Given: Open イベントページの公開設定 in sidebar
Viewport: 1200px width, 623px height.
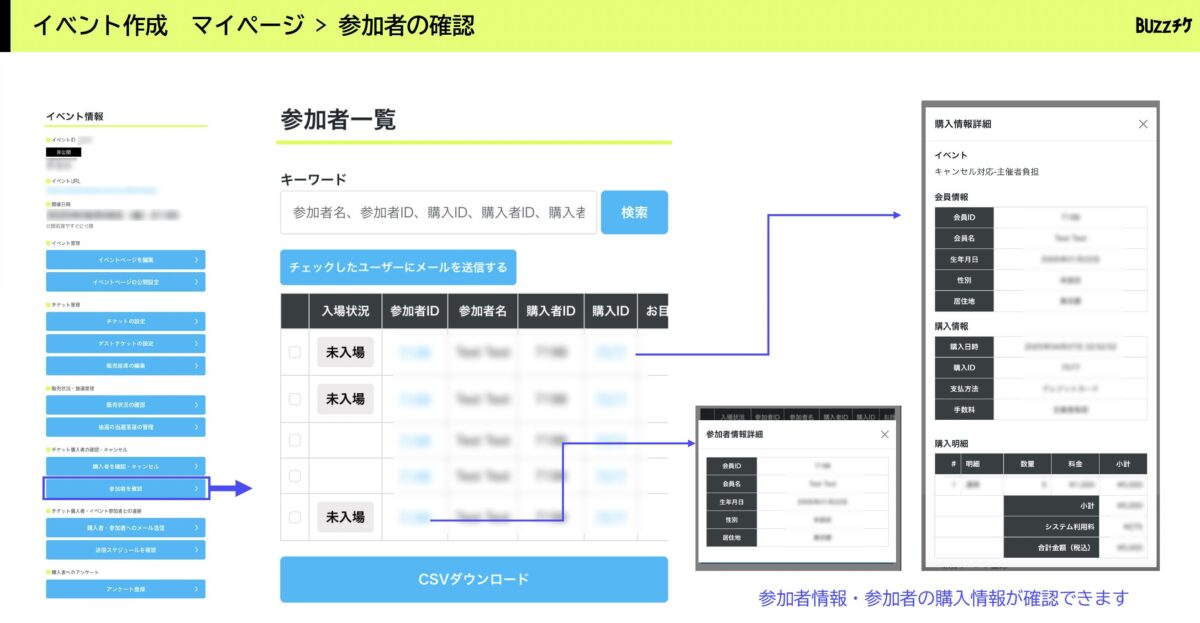Looking at the screenshot, I should coord(125,282).
